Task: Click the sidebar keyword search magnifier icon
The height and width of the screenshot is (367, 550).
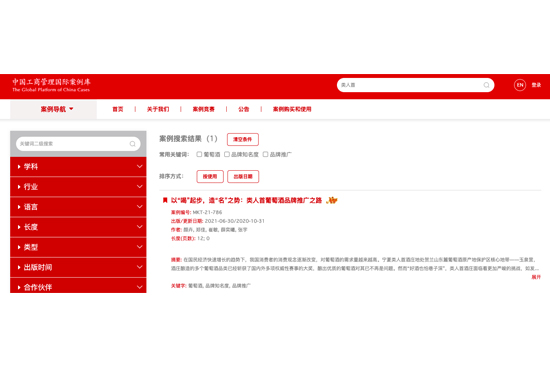Action: 132,144
